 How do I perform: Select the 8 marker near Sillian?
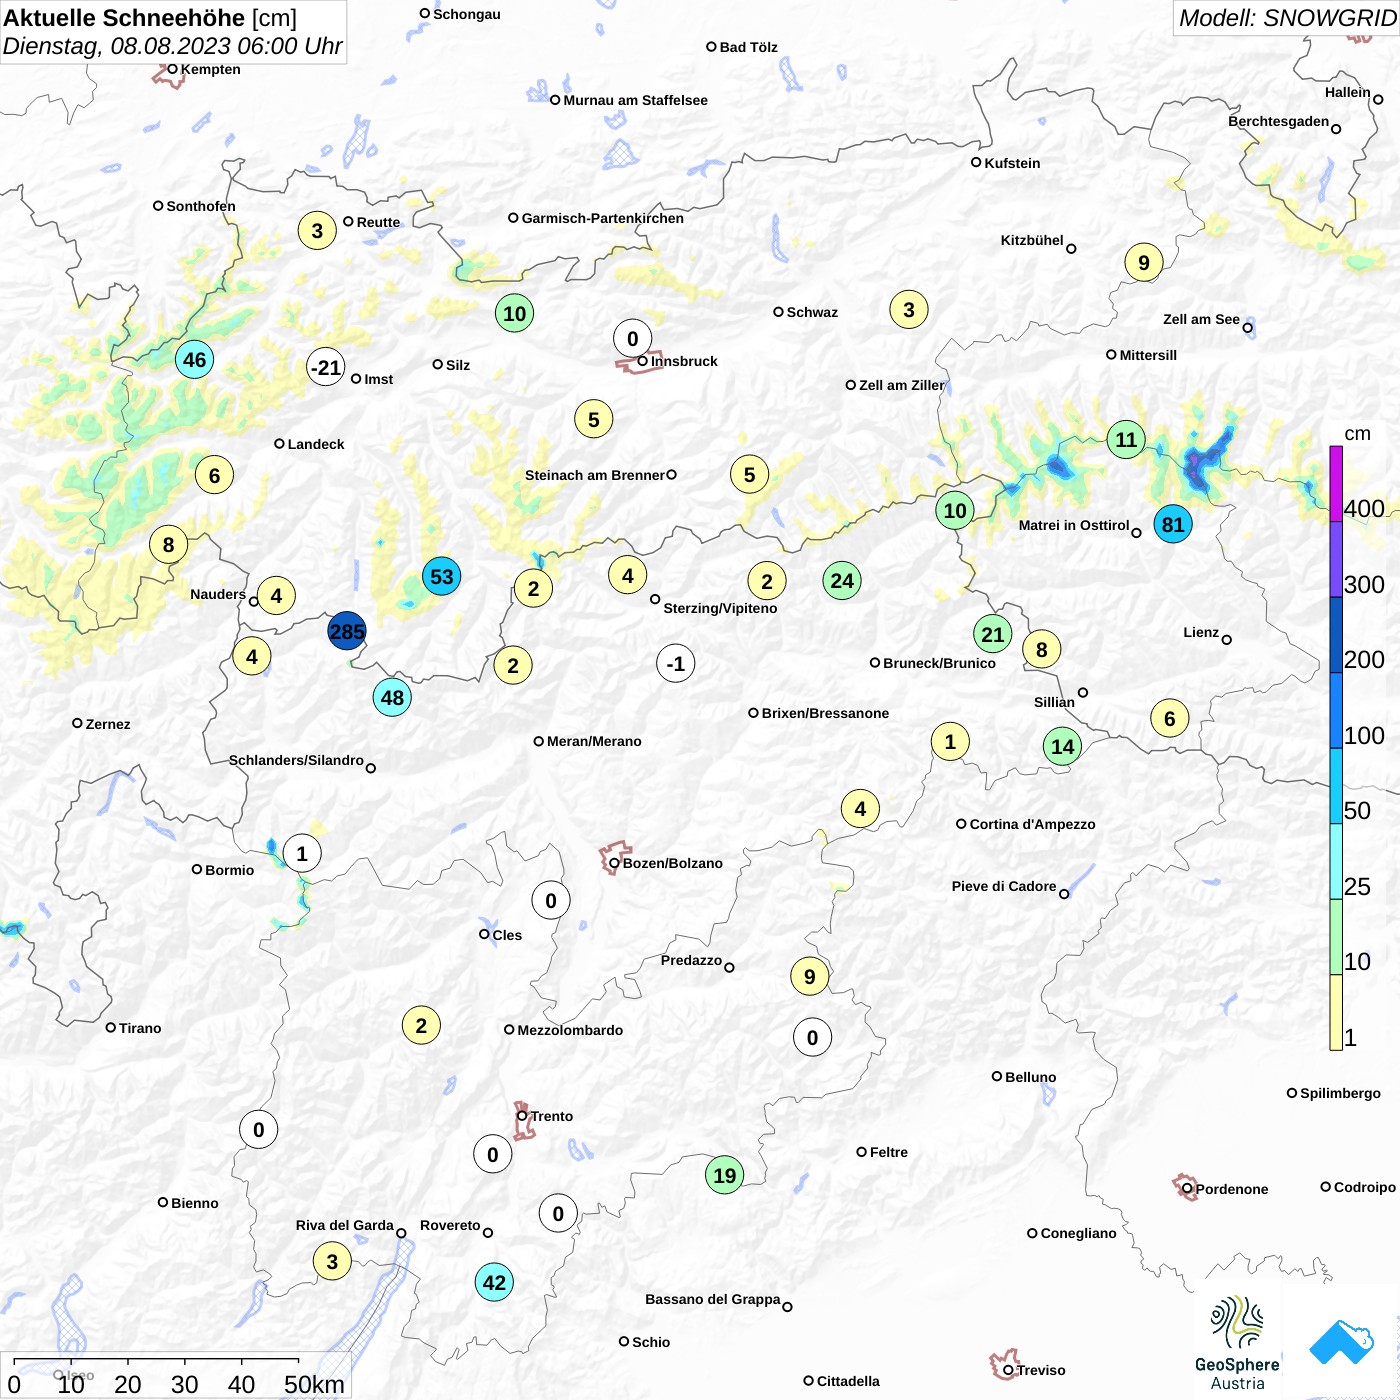(1041, 649)
